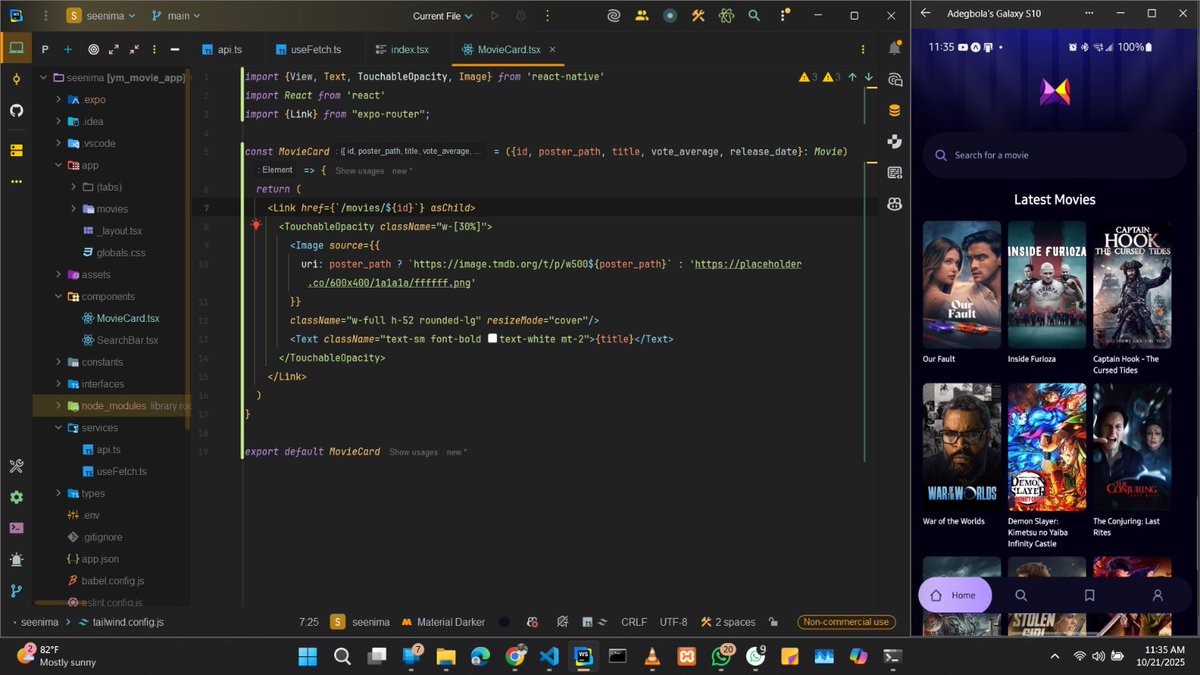This screenshot has width=1200, height=675.
Task: Open IDE notifications bell
Action: [894, 48]
